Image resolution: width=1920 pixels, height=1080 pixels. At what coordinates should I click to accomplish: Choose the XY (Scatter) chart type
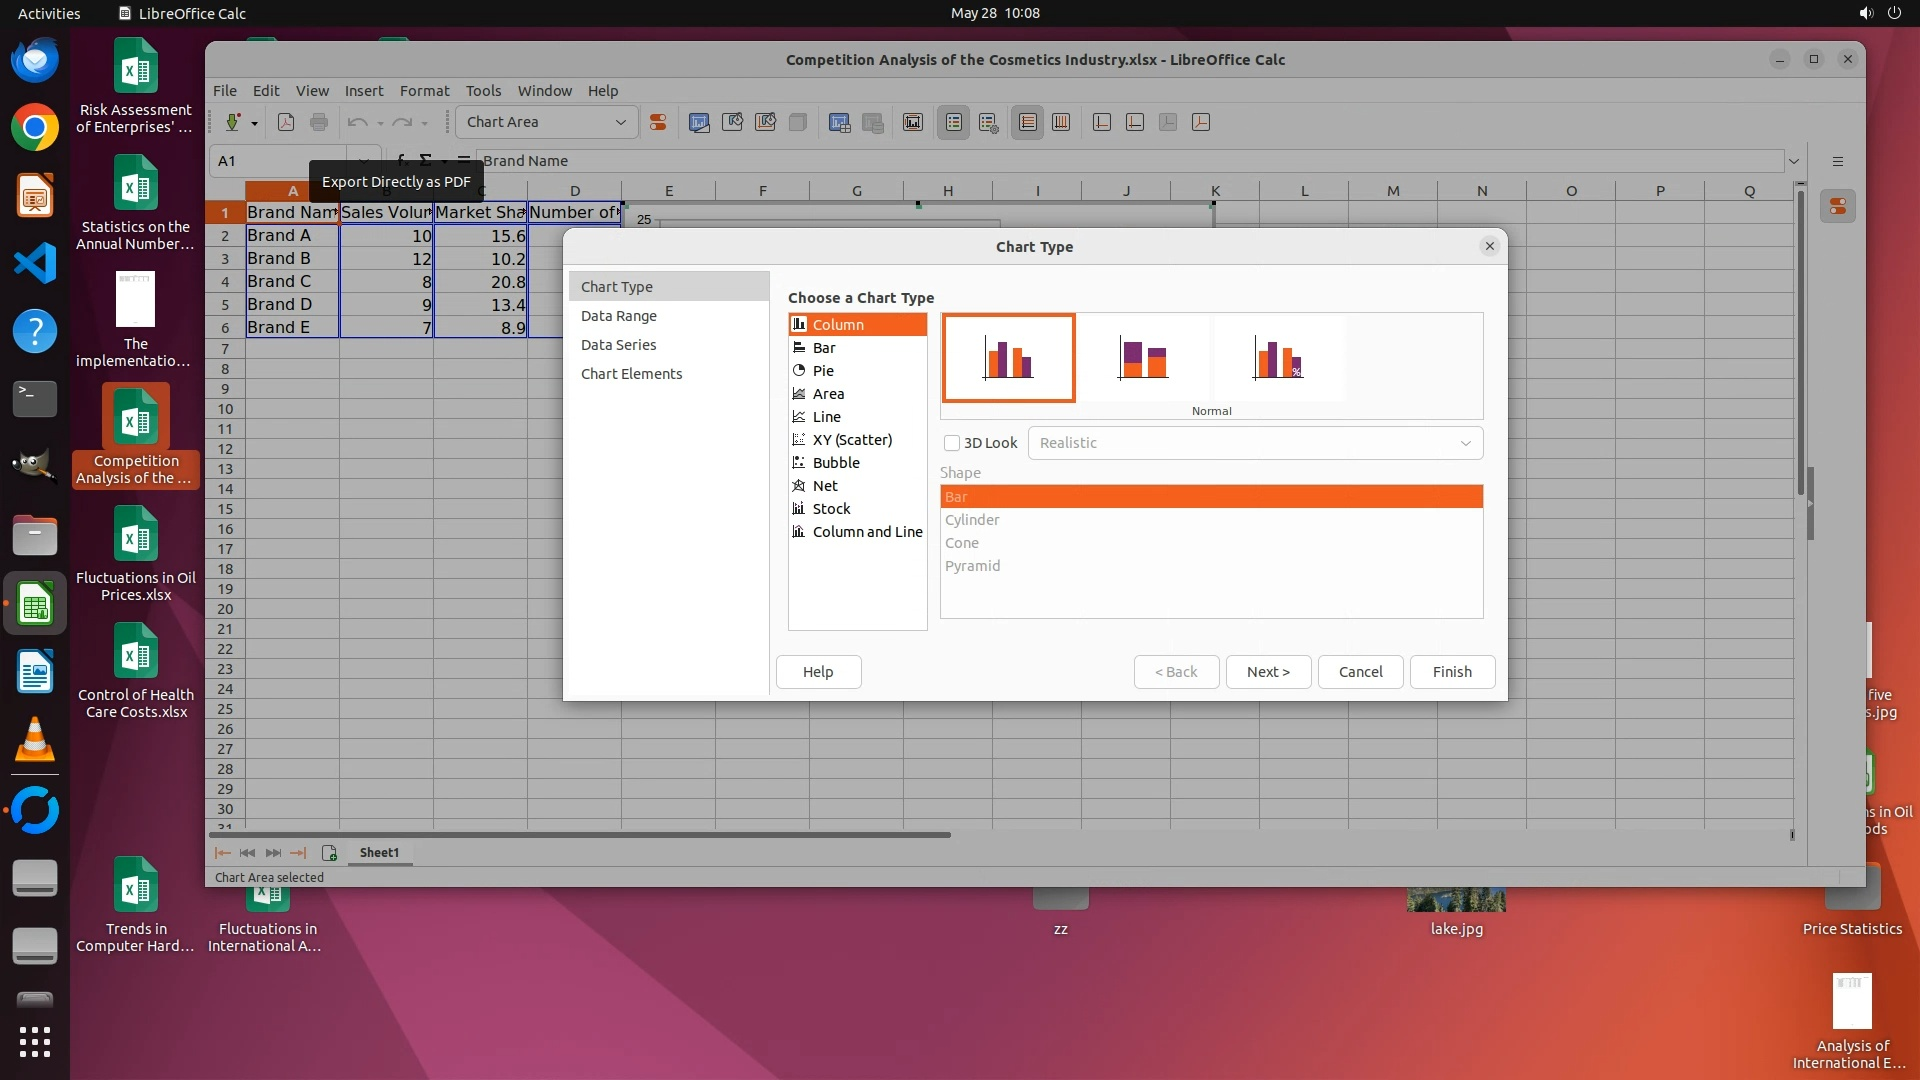[x=851, y=440]
